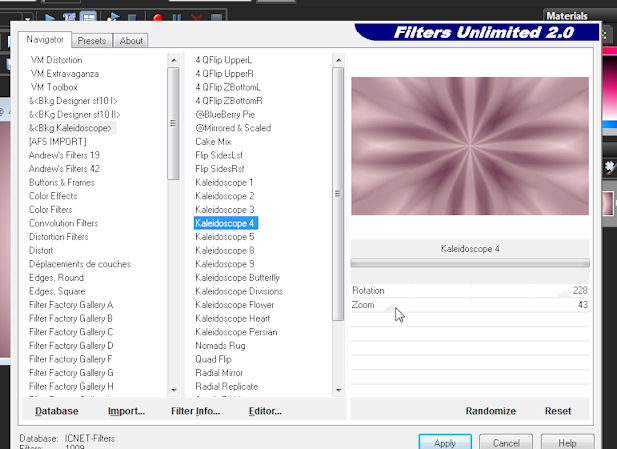The height and width of the screenshot is (449, 617).
Task: Click category list scroll up arrow
Action: pyautogui.click(x=174, y=60)
